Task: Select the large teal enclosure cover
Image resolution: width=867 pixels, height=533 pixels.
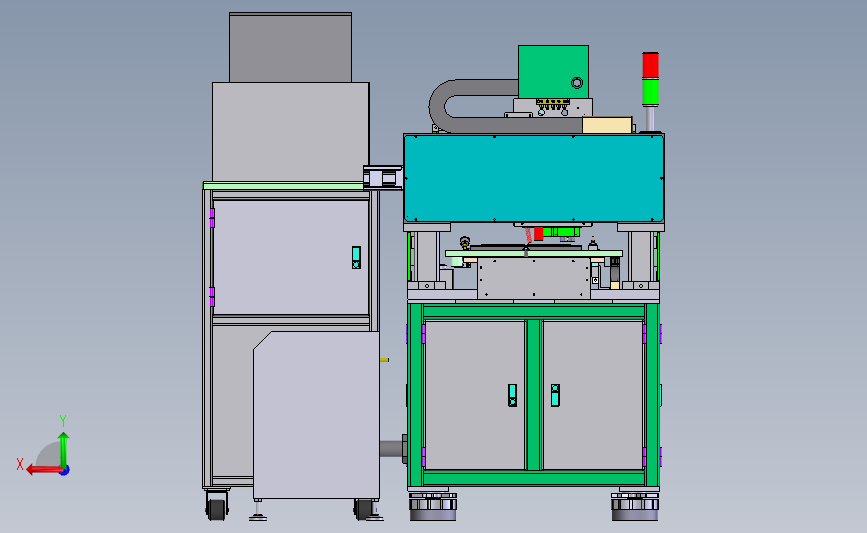Action: (x=534, y=178)
